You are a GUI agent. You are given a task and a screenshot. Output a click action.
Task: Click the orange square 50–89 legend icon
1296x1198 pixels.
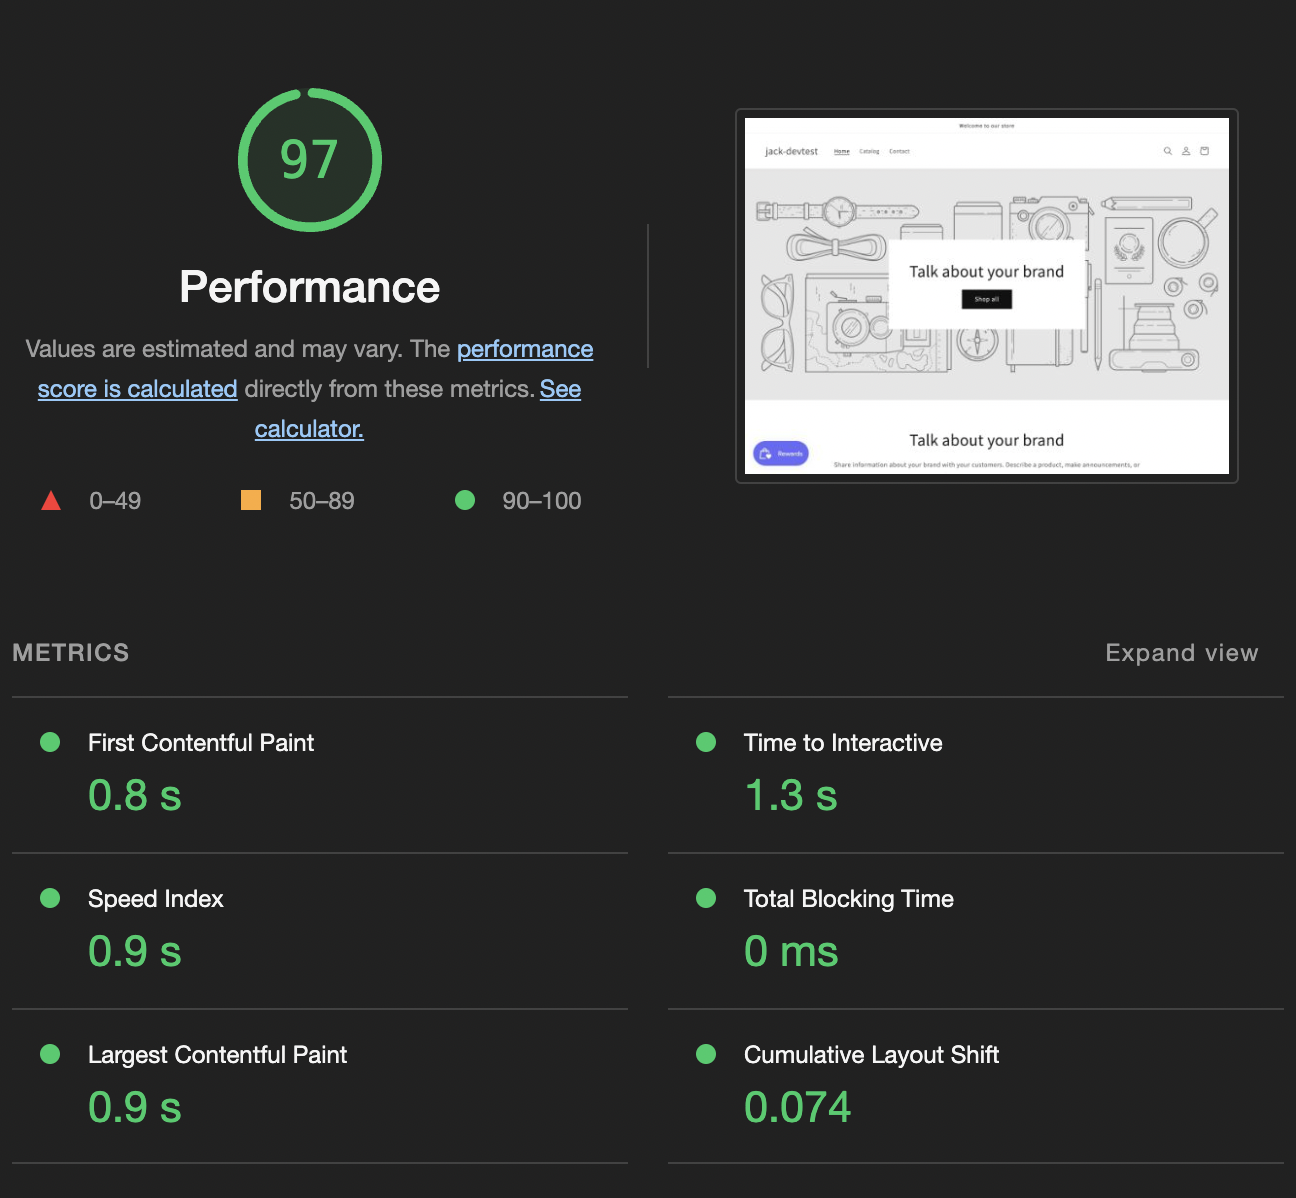(251, 500)
